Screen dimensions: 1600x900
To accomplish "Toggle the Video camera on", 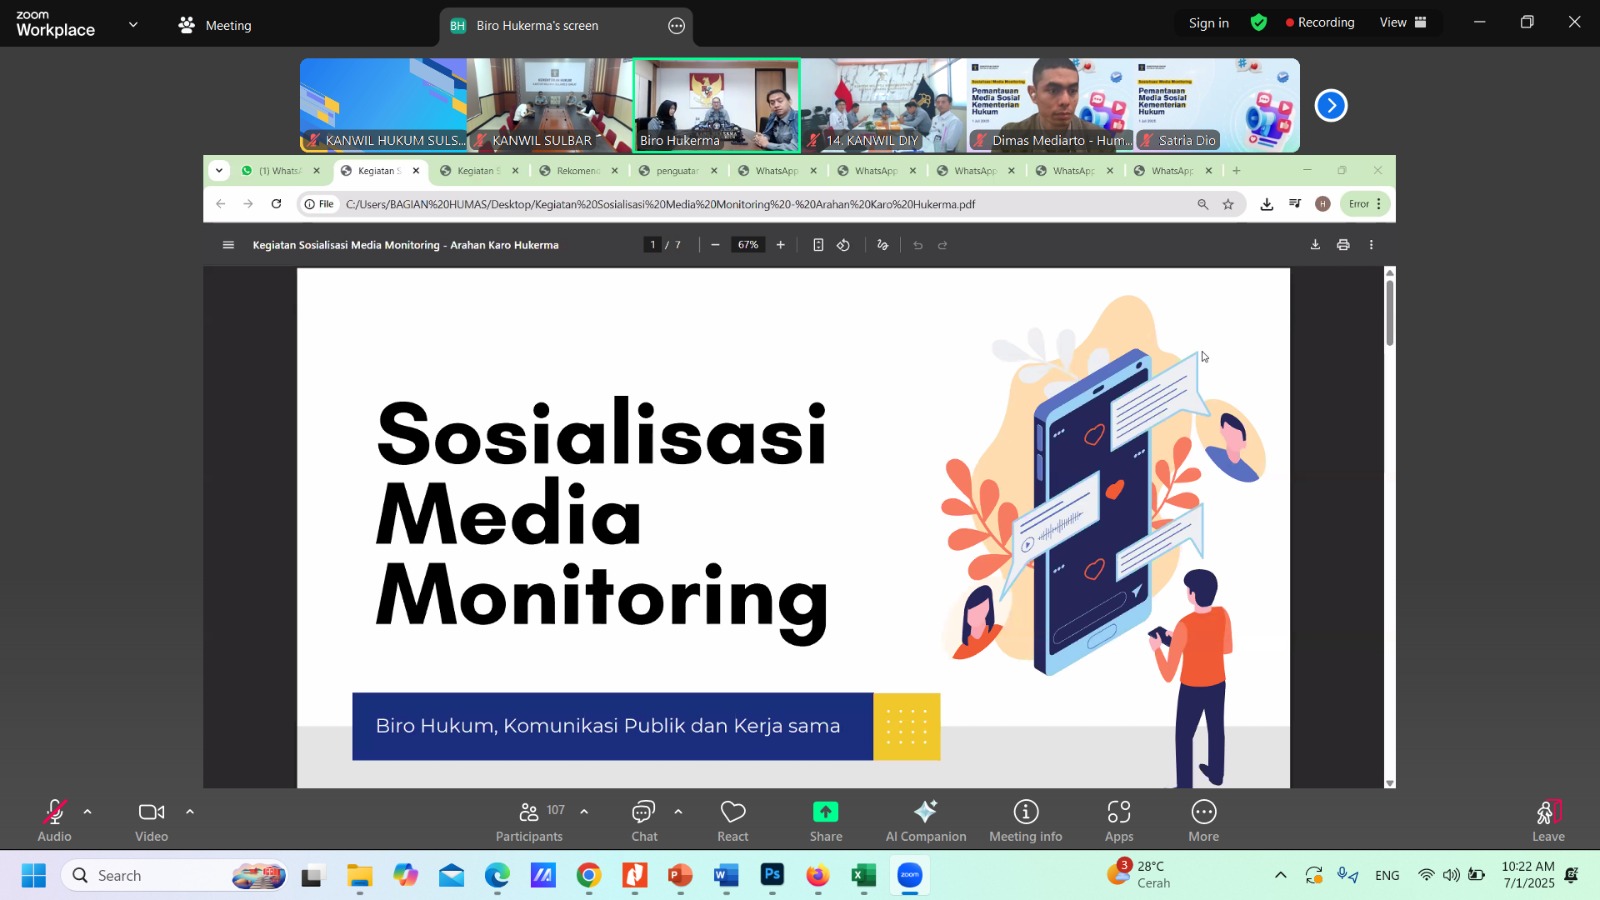I will (152, 821).
